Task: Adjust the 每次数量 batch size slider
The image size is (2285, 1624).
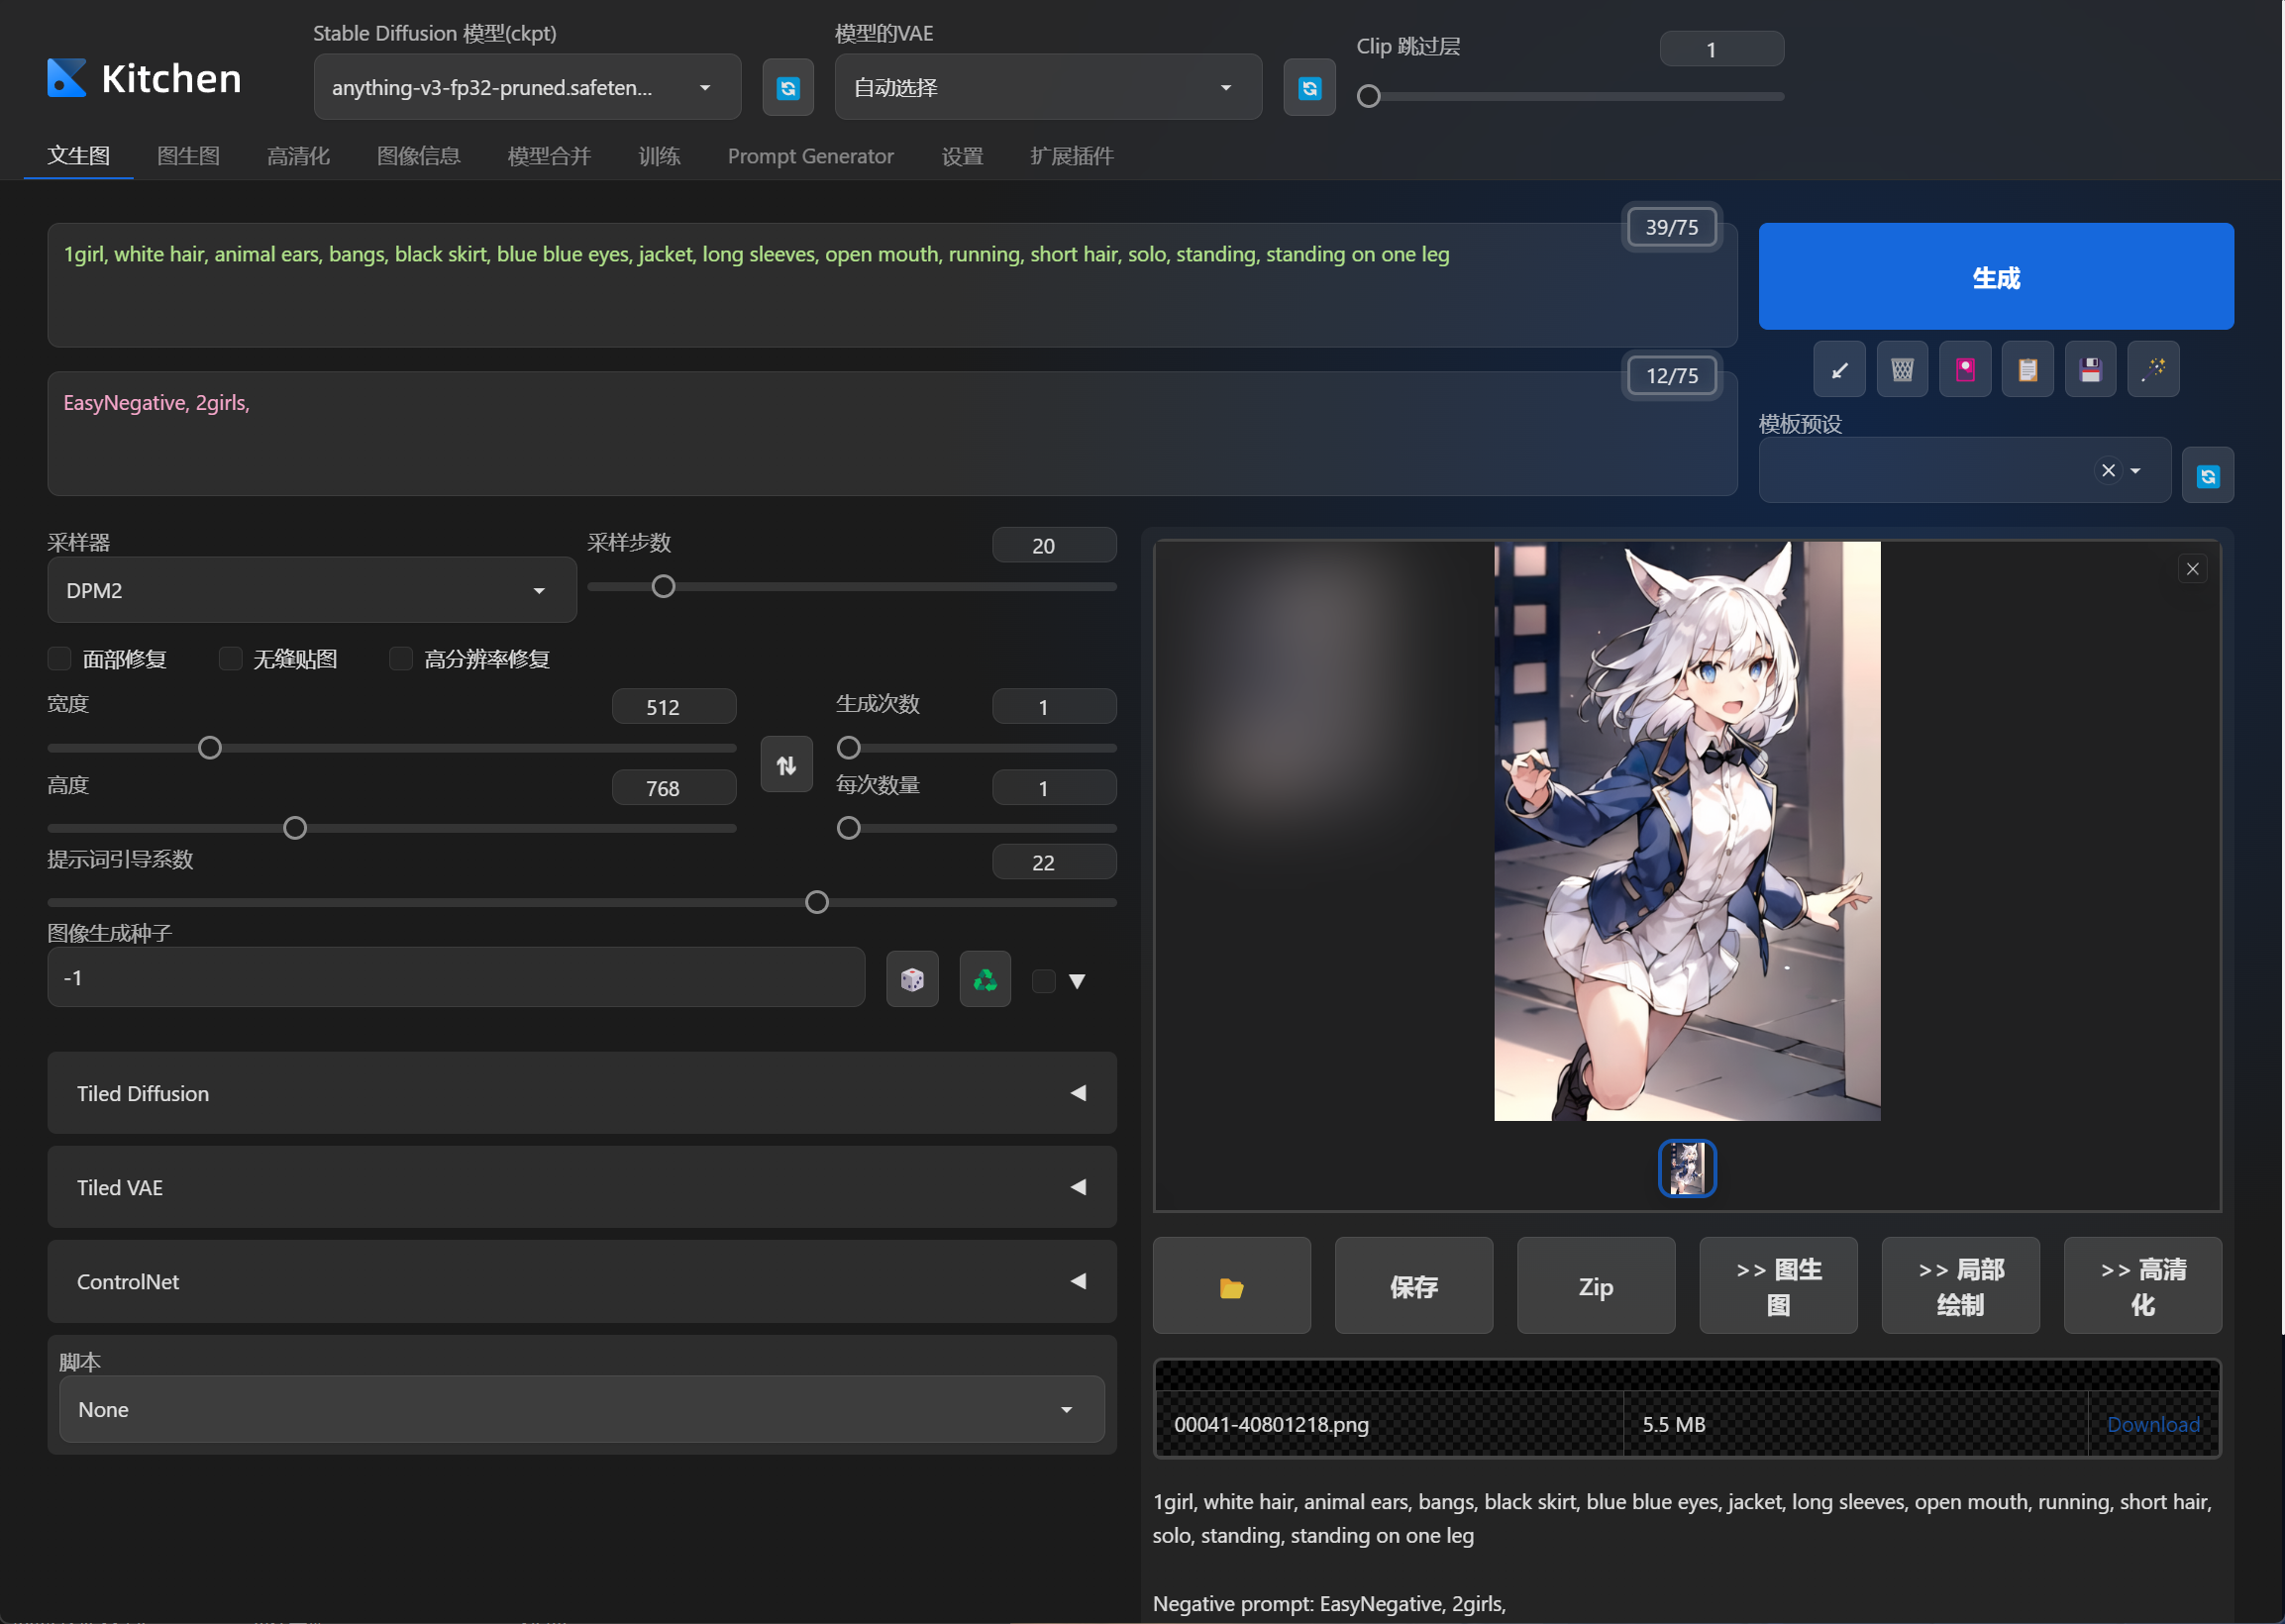Action: click(976, 828)
